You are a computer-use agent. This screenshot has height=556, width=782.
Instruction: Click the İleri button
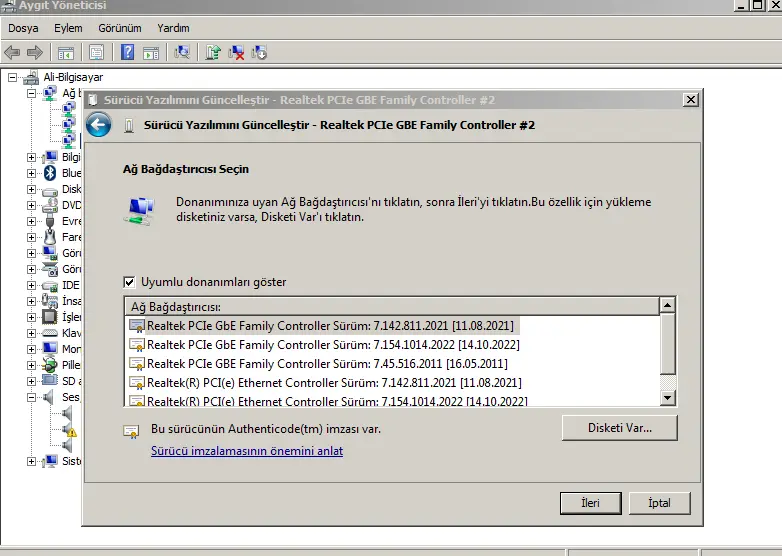point(590,503)
